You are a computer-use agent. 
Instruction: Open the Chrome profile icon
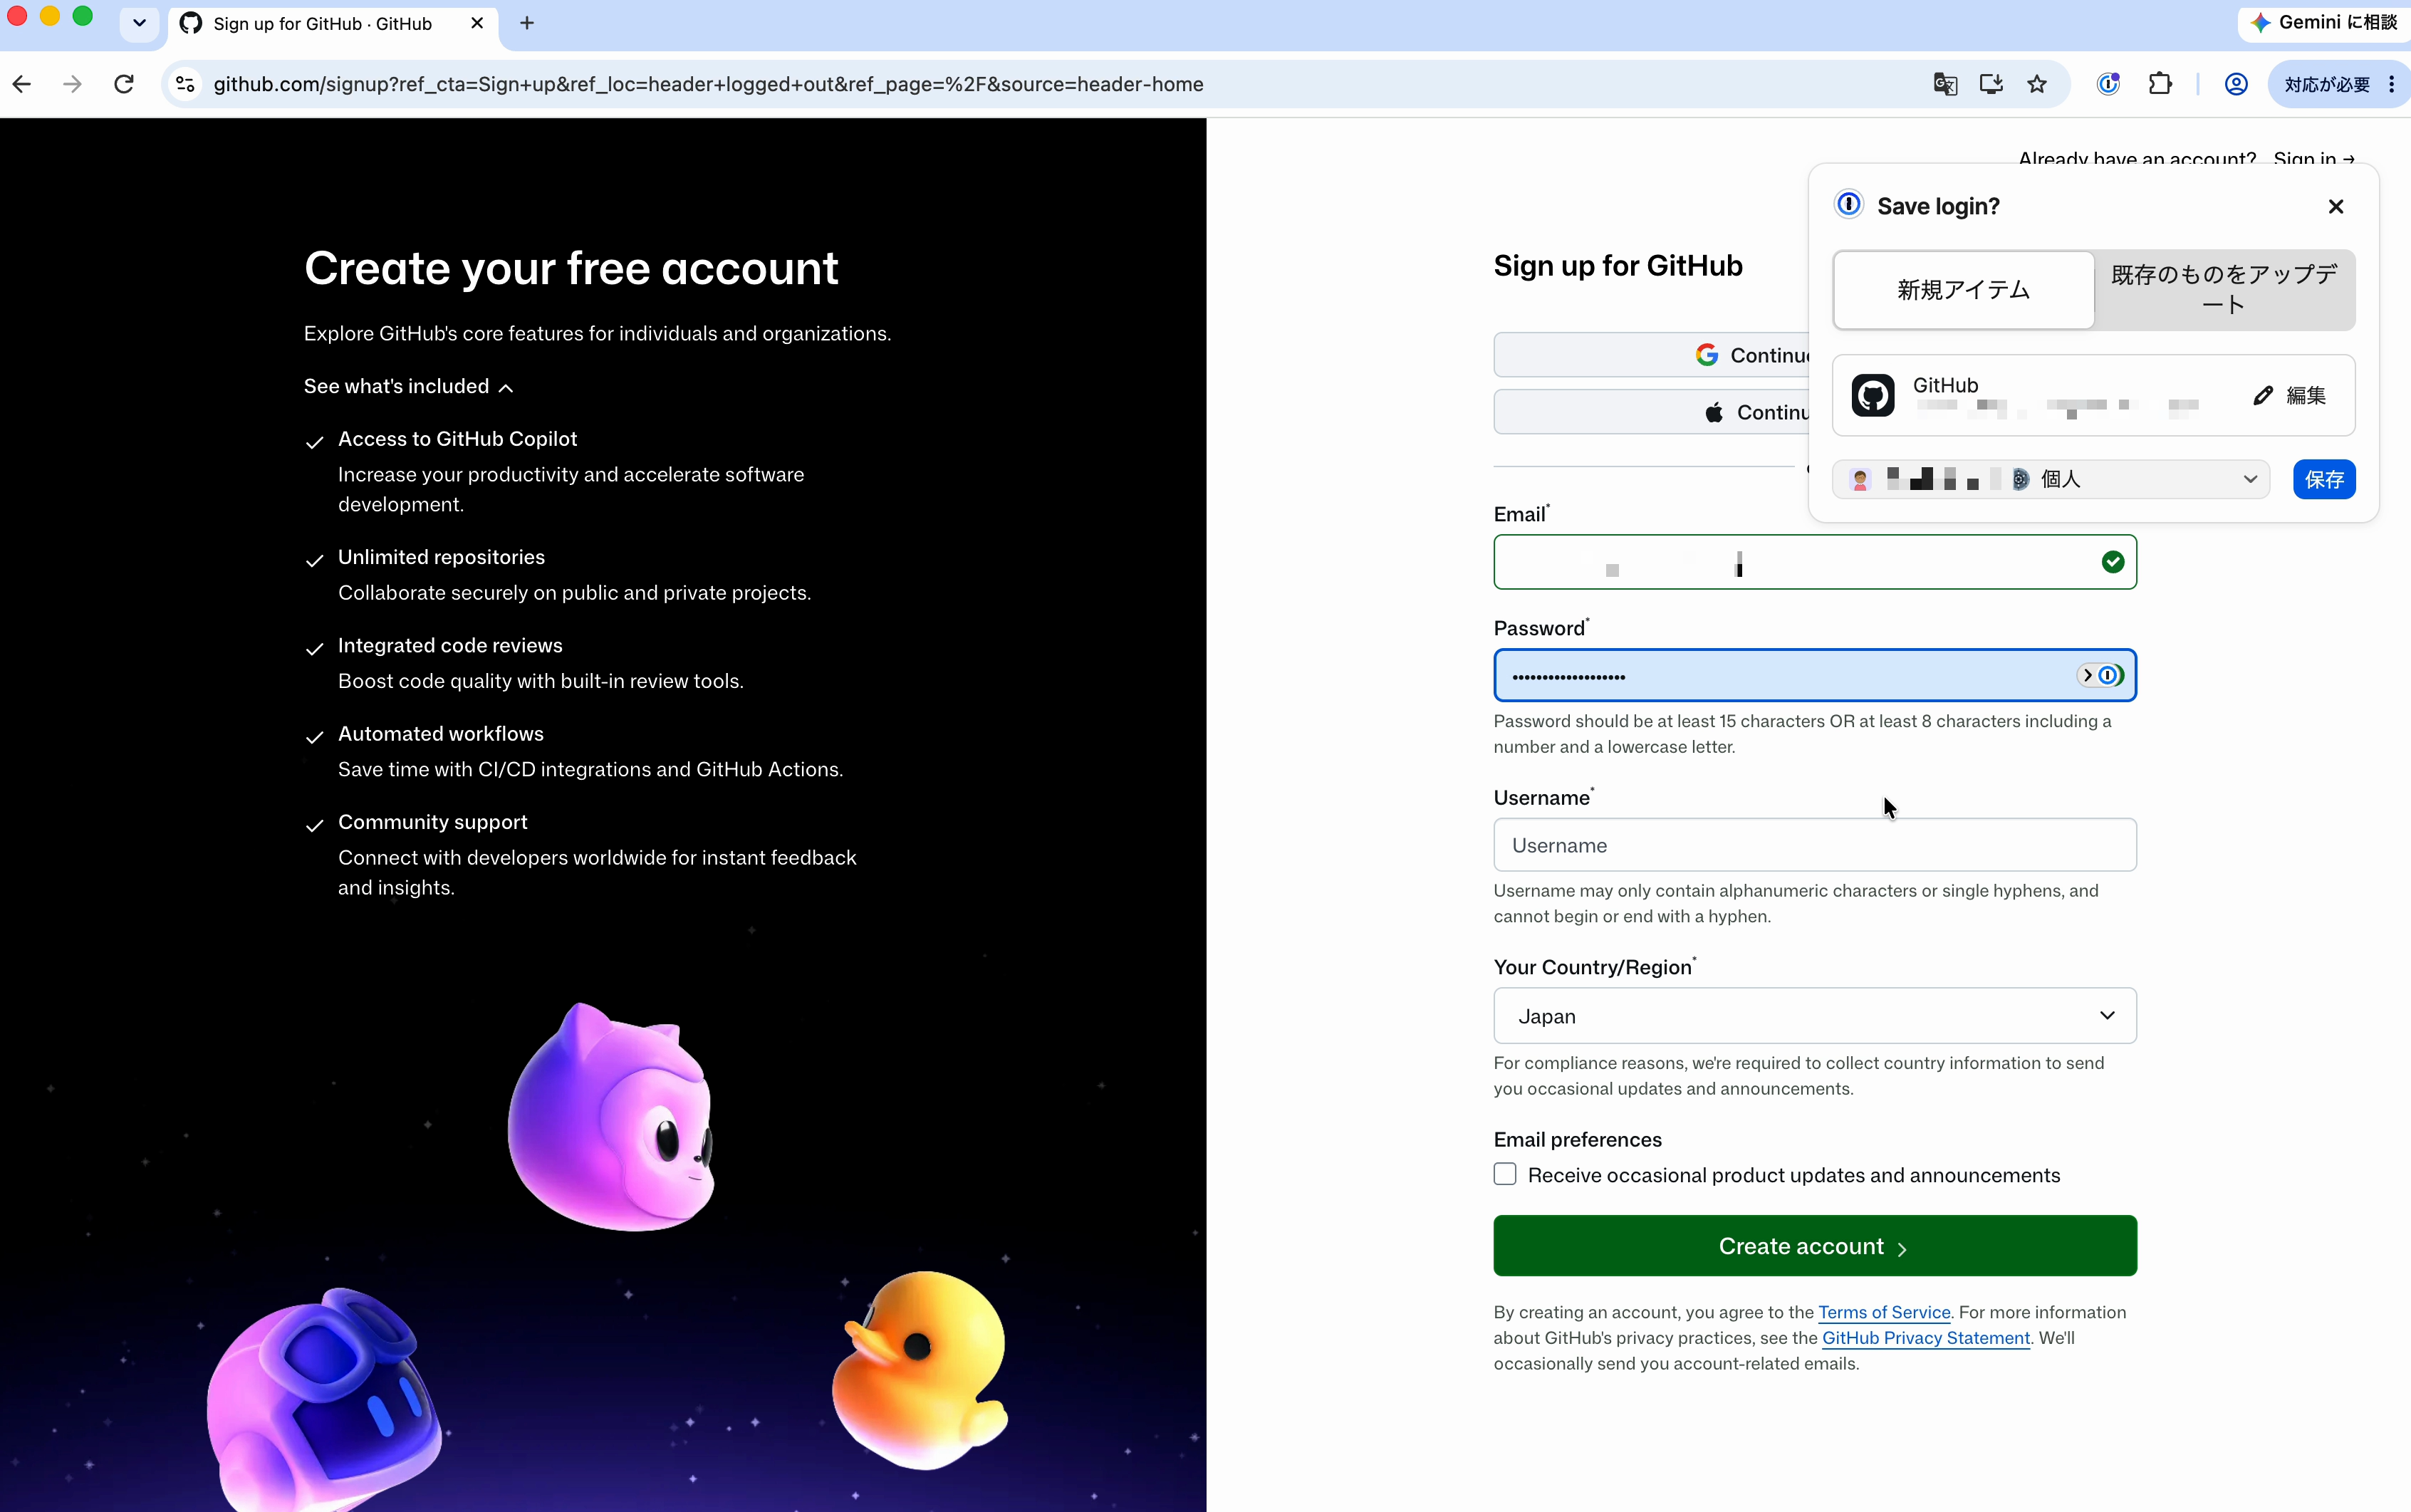pos(2236,84)
